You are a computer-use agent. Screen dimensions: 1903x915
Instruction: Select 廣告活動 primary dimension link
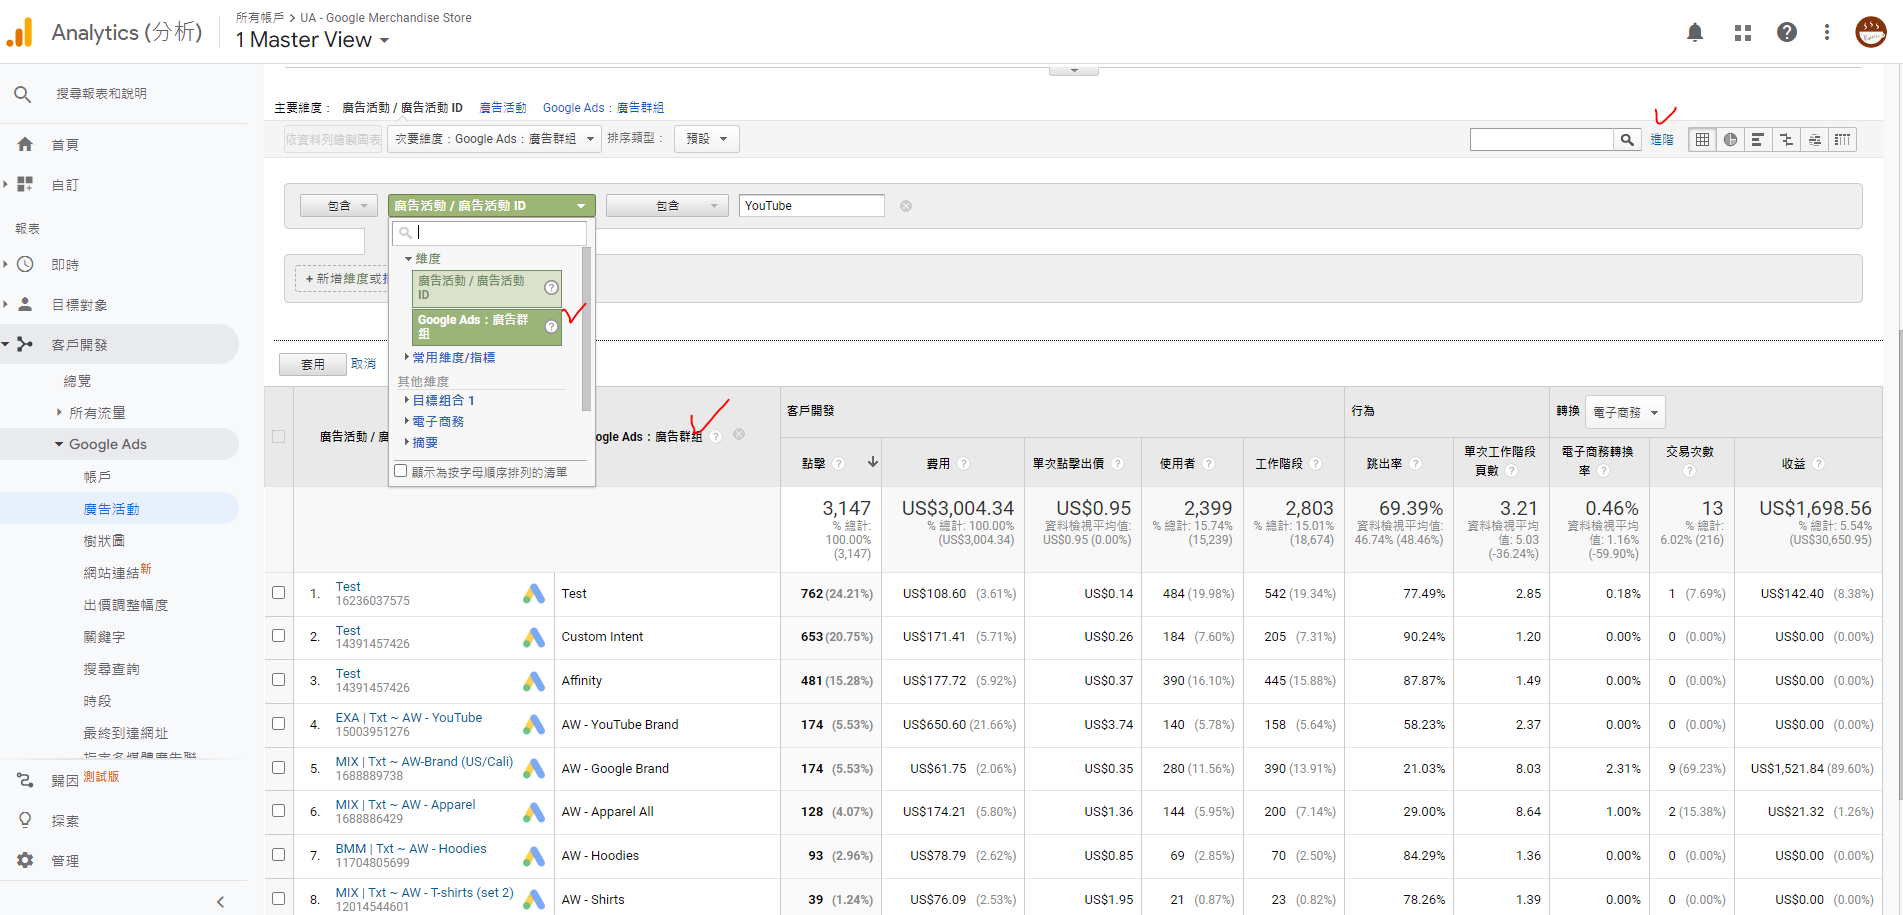(x=503, y=108)
